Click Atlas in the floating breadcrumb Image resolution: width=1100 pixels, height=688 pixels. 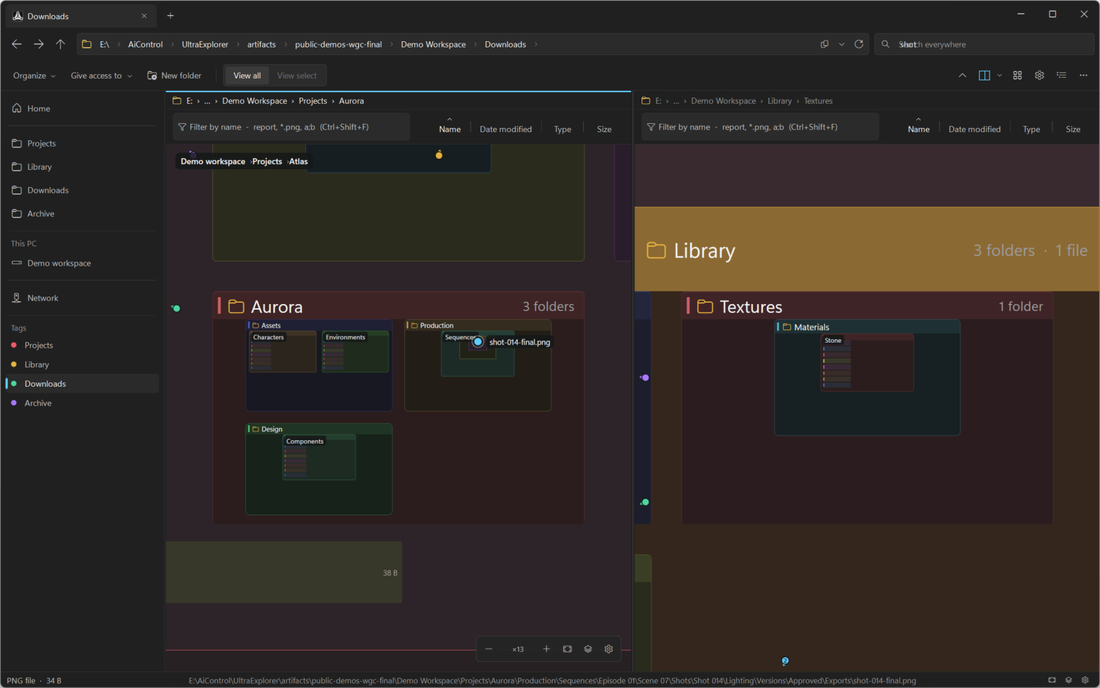click(x=298, y=161)
